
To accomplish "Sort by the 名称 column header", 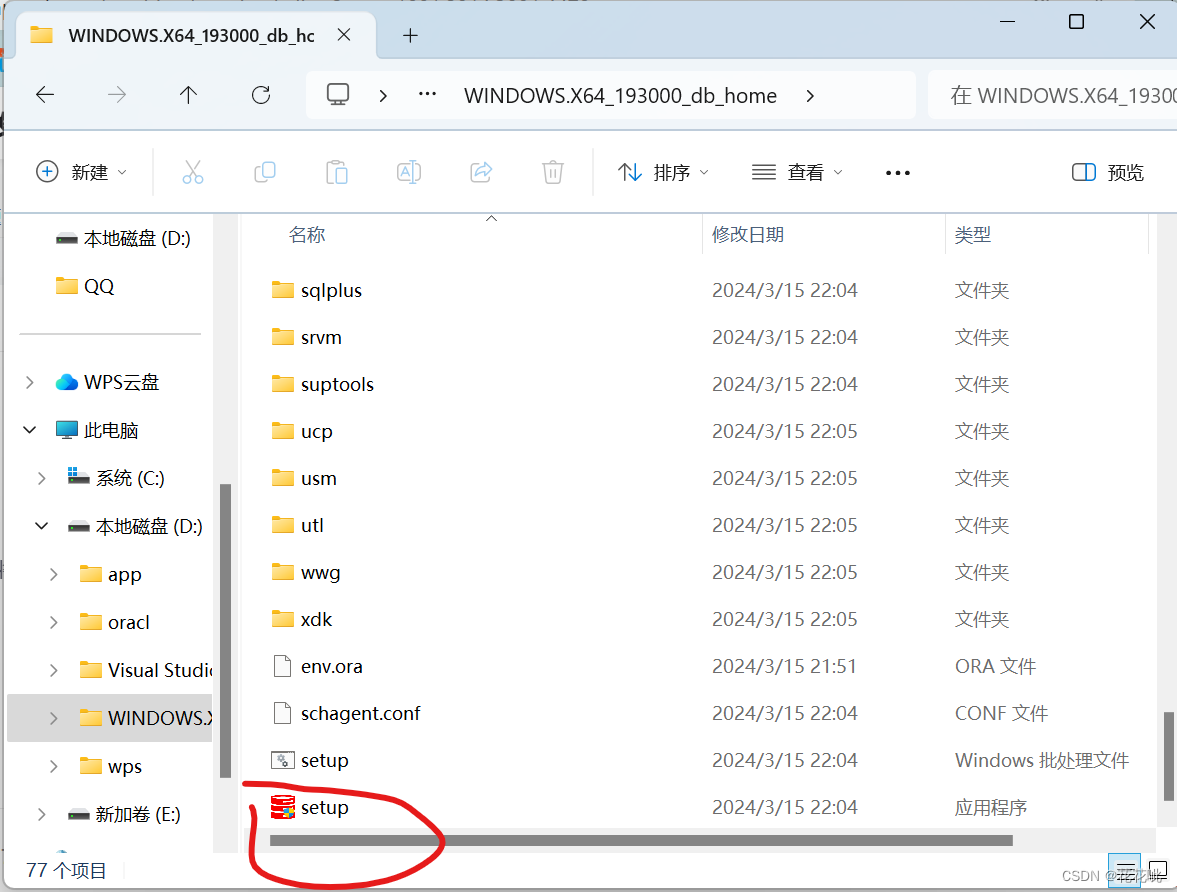I will 307,235.
